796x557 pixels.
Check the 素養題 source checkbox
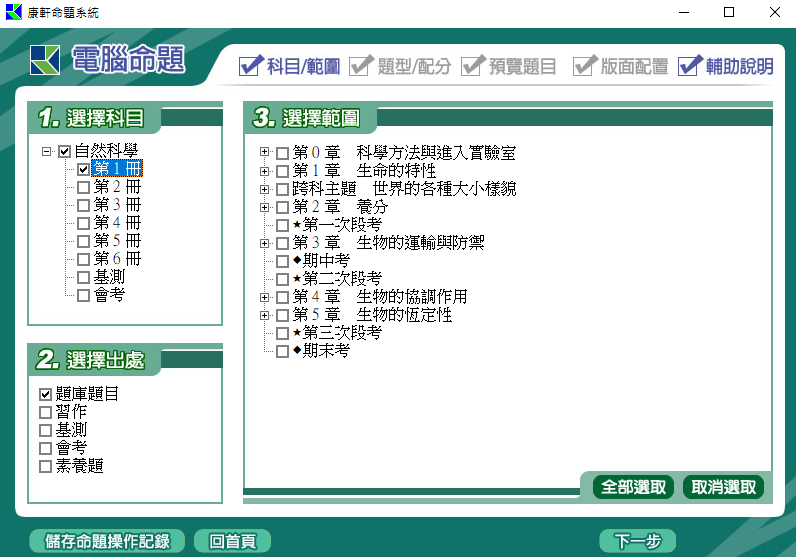(45, 466)
